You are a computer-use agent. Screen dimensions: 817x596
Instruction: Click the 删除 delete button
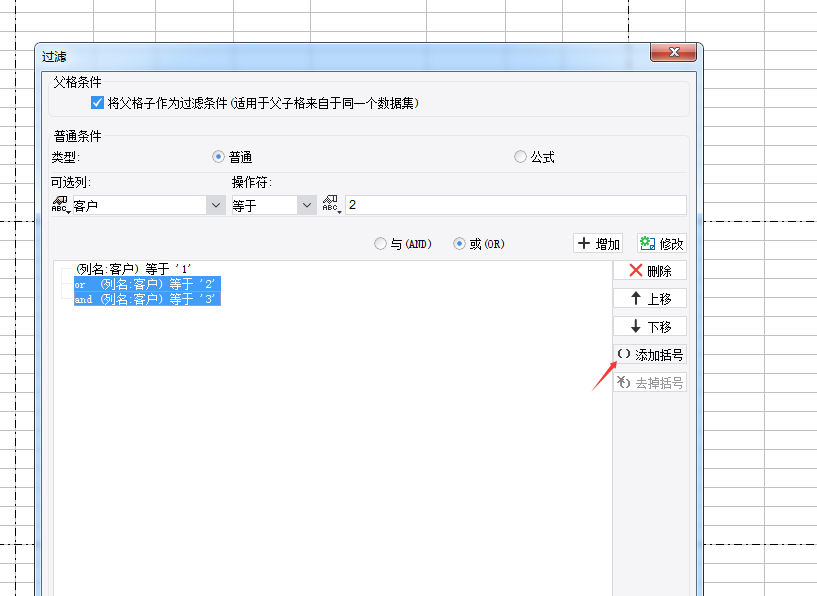[x=650, y=270]
